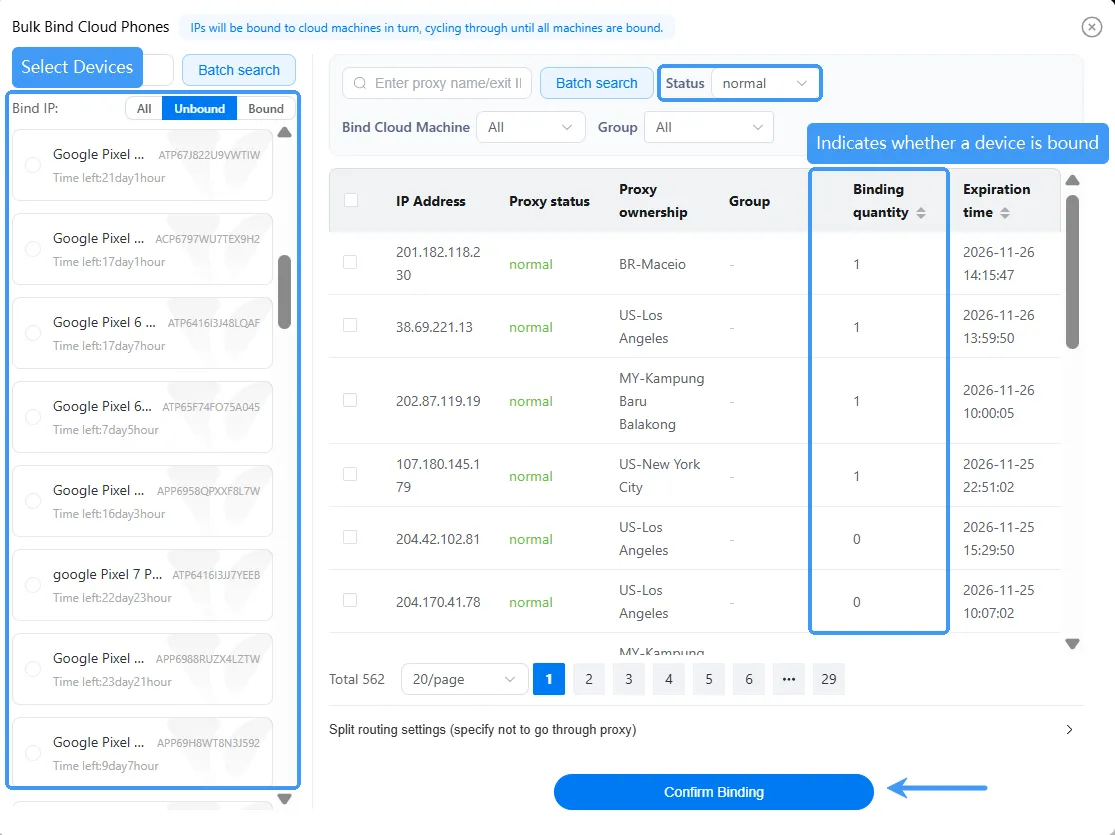Click proxy table scroll-up arrow
This screenshot has width=1115, height=835.
1072,181
